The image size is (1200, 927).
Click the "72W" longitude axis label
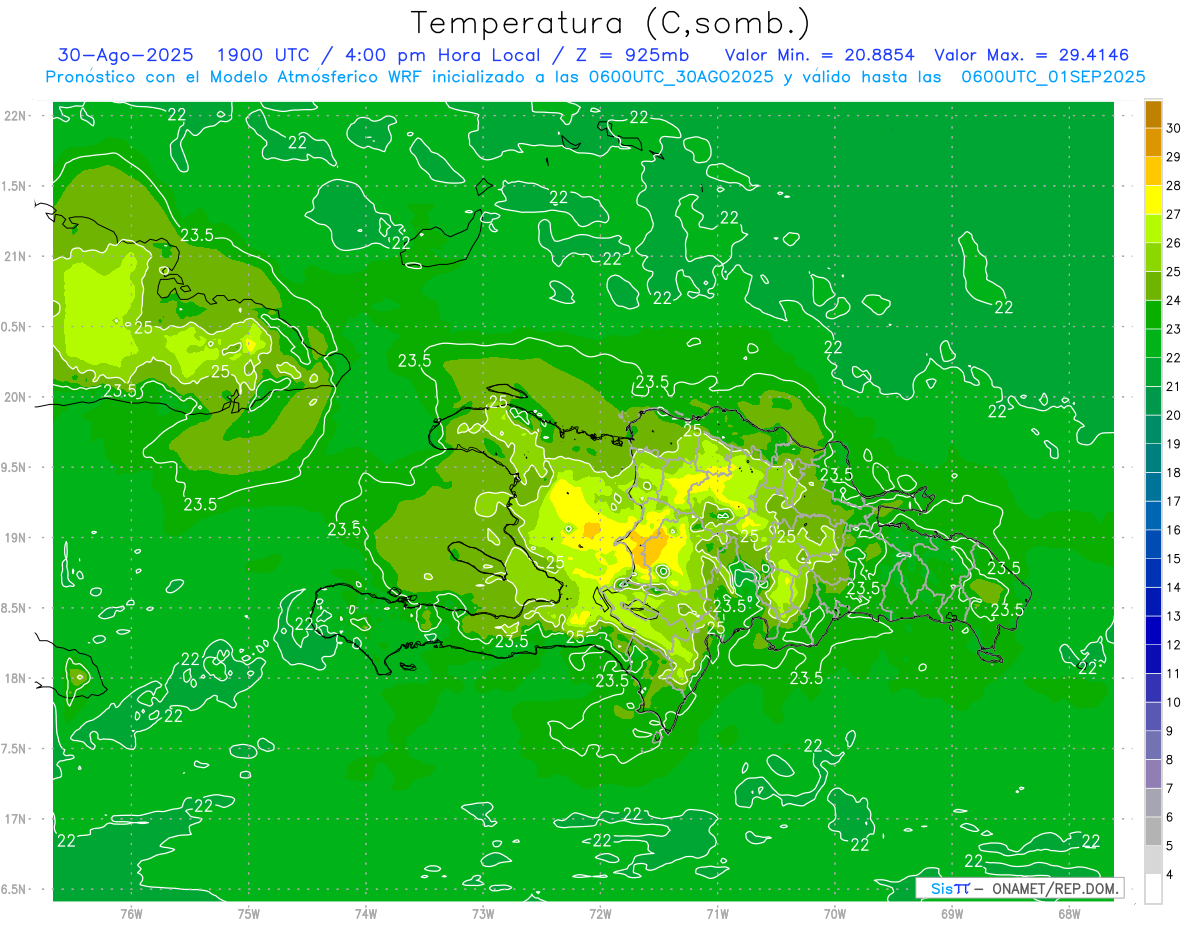(600, 913)
